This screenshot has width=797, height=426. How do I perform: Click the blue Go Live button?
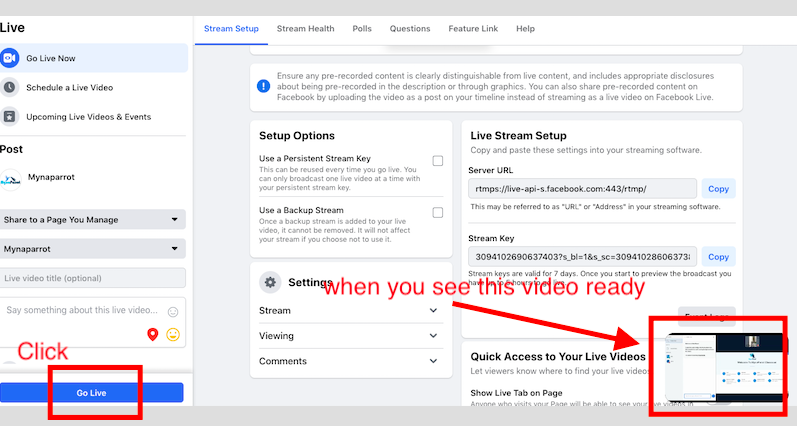(x=91, y=392)
